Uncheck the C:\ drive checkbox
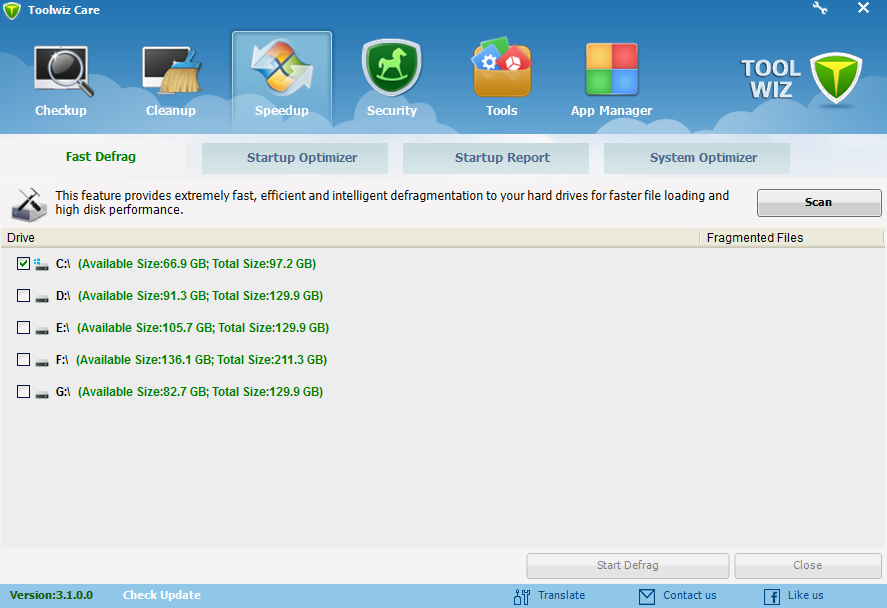 coord(23,264)
